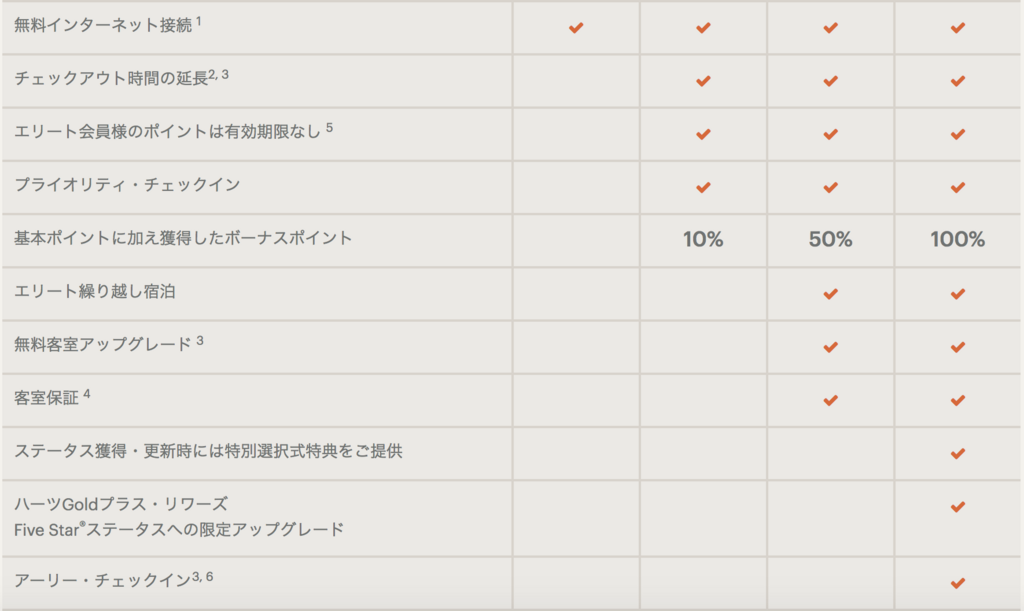The height and width of the screenshot is (611, 1024).
Task: Click the 50% bonus points value
Action: tap(830, 240)
